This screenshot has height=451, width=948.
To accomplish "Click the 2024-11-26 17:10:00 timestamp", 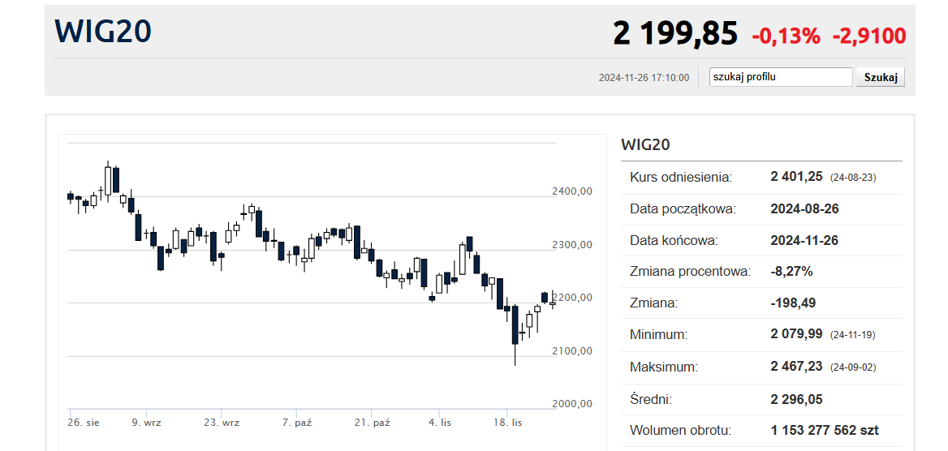I will (643, 78).
